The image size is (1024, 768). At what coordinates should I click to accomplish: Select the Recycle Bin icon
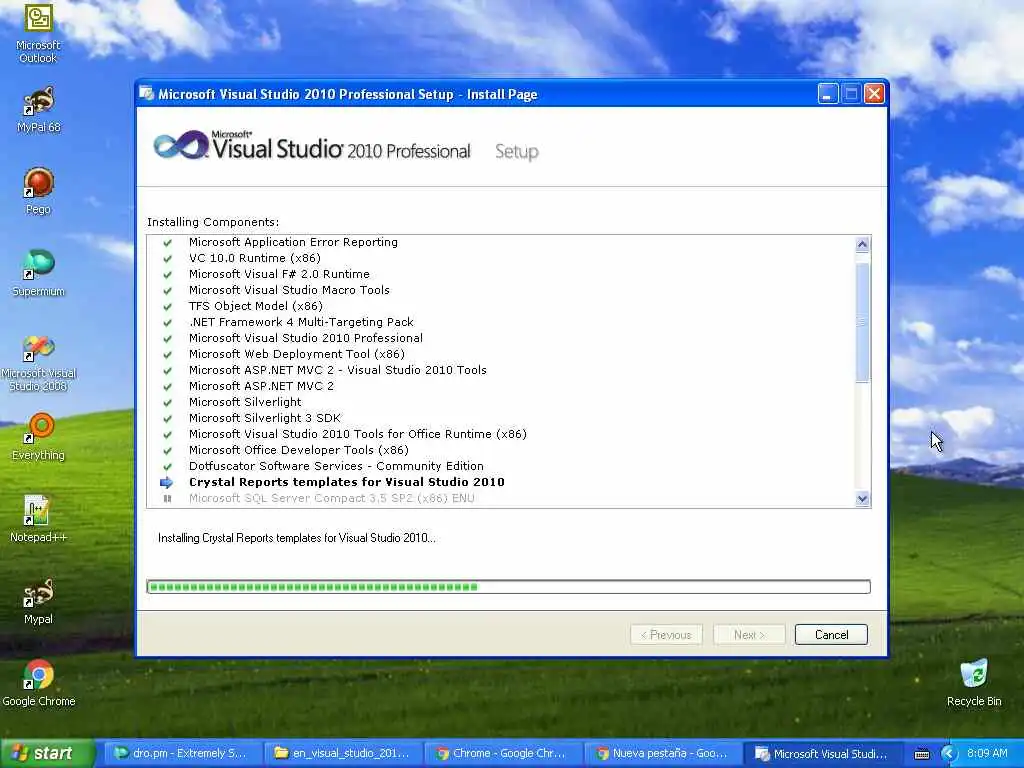[x=974, y=683]
